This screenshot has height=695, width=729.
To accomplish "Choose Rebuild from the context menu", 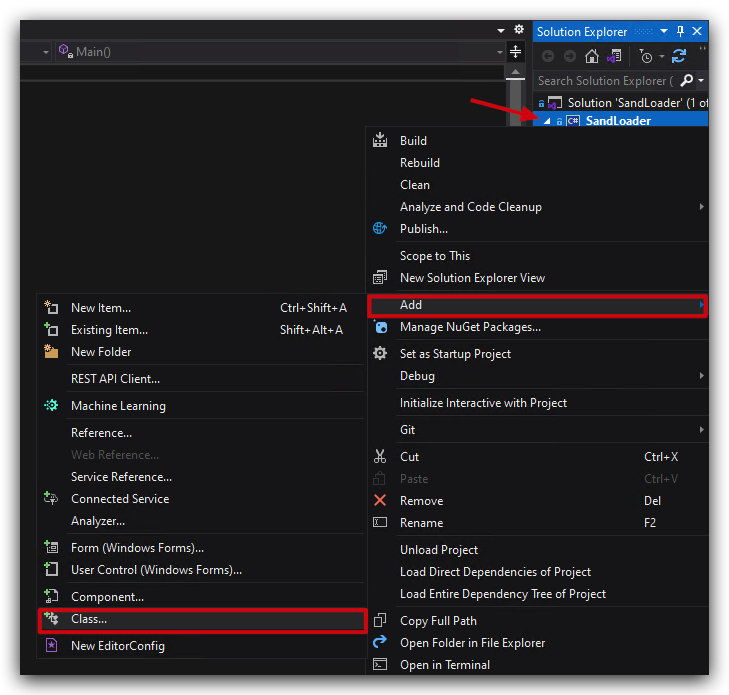I will 537,163.
